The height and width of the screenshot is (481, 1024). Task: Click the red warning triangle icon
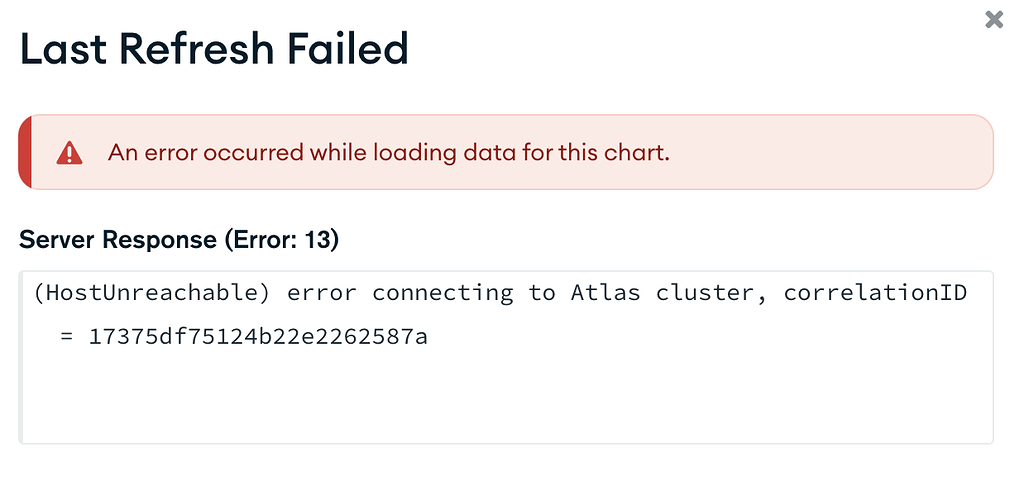pyautogui.click(x=69, y=153)
